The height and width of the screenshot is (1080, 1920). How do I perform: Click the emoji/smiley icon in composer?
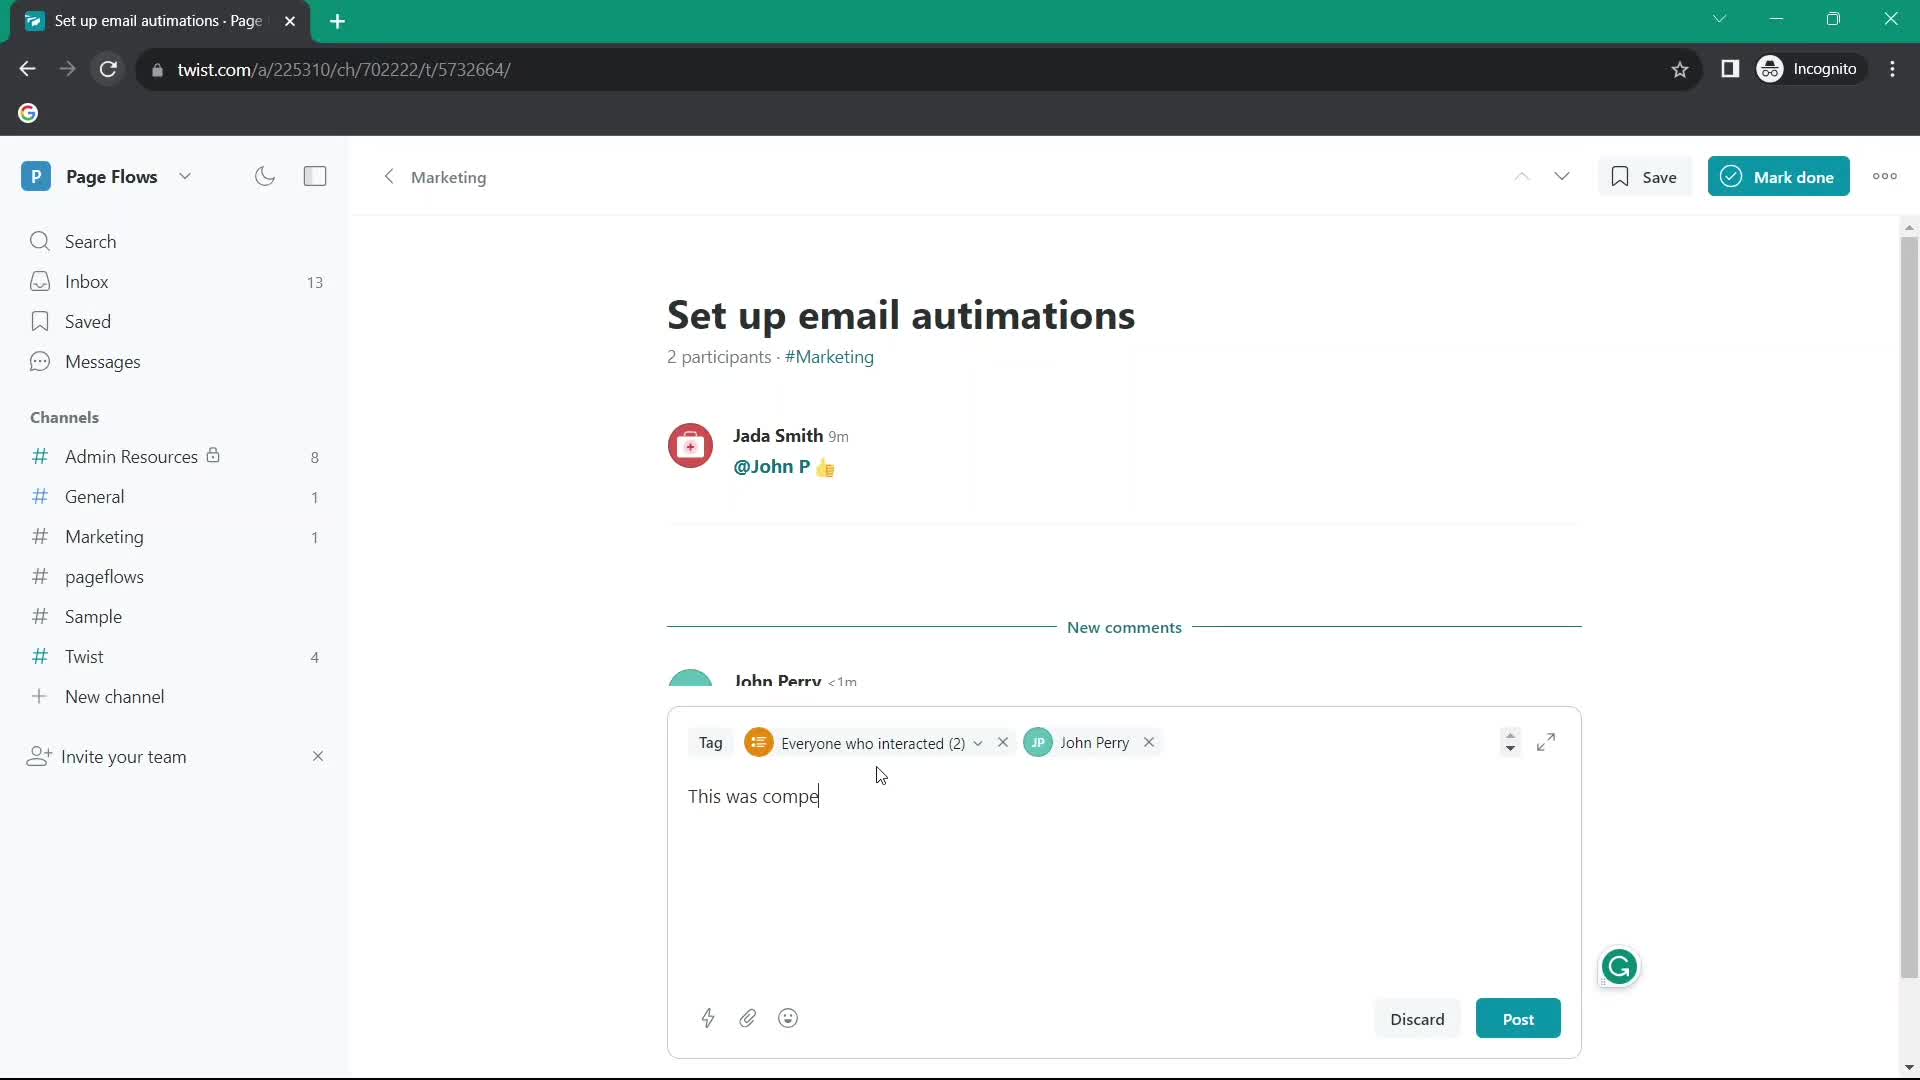tap(789, 1018)
